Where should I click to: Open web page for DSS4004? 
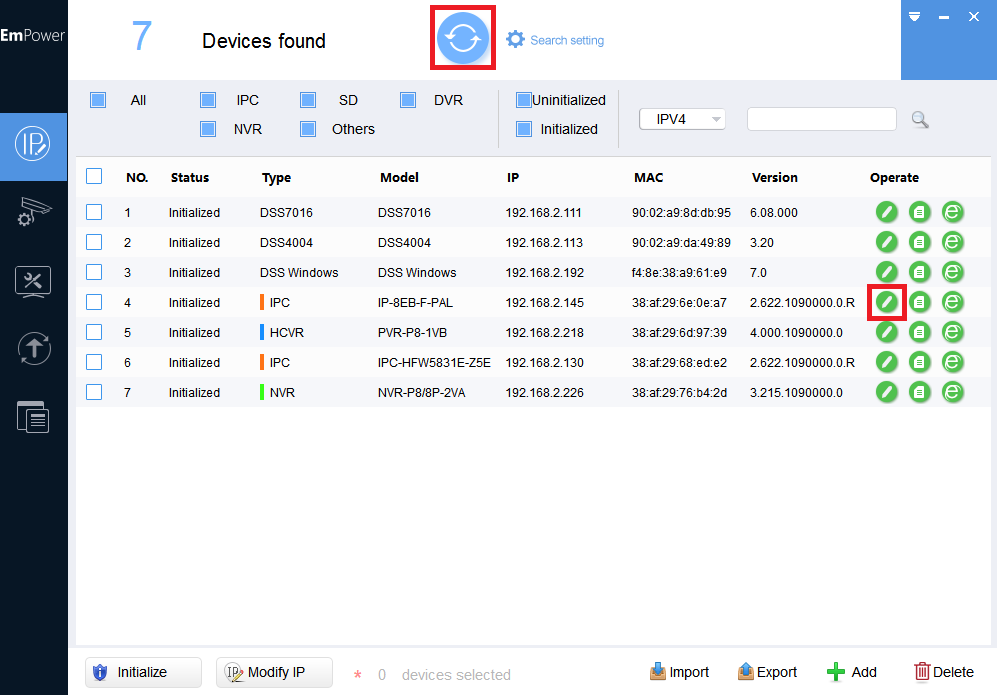tap(952, 242)
